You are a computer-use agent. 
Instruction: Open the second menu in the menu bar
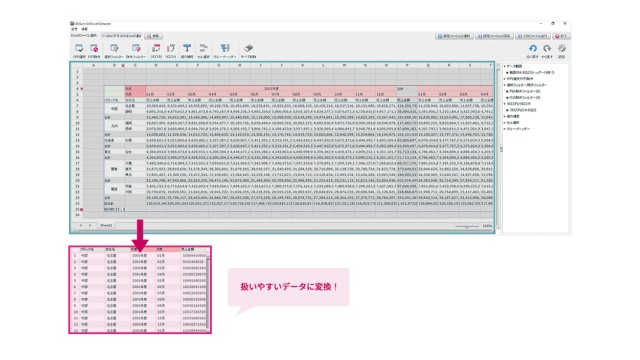[x=84, y=29]
